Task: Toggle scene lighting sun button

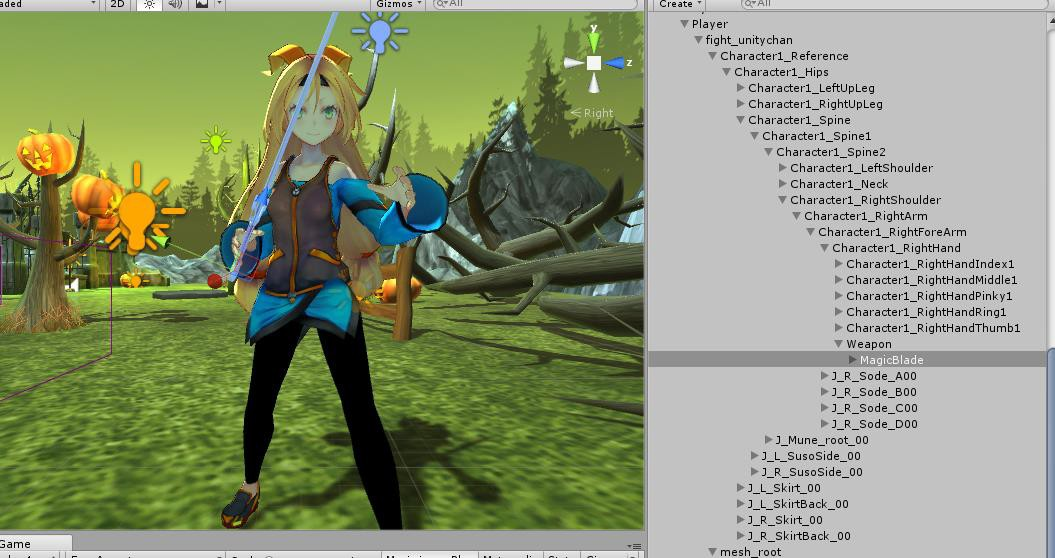Action: click(149, 4)
